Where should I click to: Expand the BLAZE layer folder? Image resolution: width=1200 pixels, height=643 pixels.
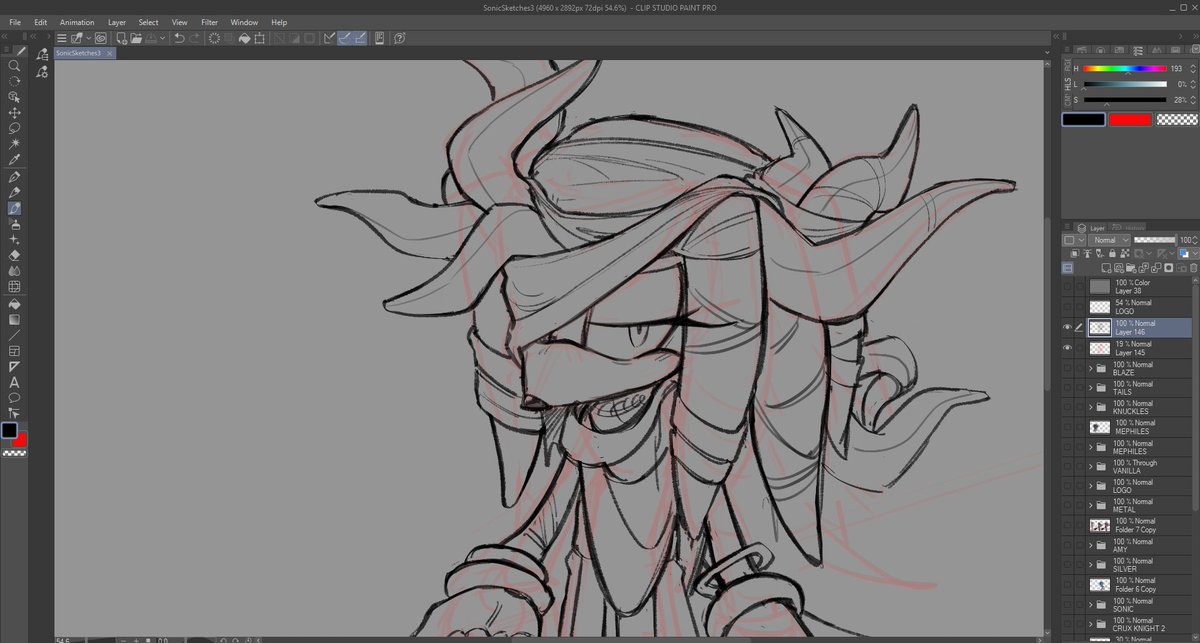[1091, 368]
